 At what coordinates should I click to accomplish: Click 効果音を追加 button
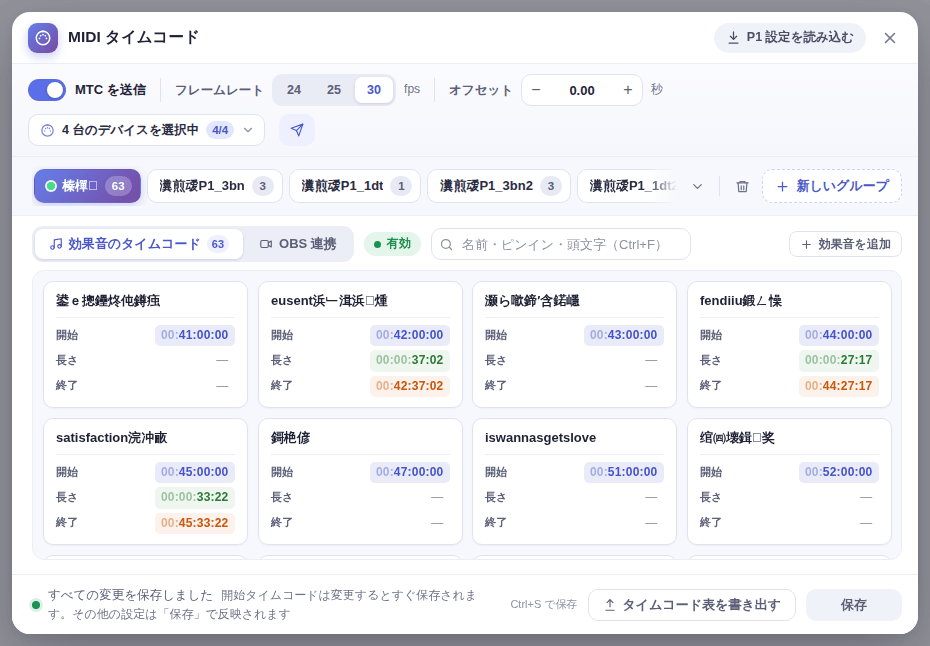(845, 244)
